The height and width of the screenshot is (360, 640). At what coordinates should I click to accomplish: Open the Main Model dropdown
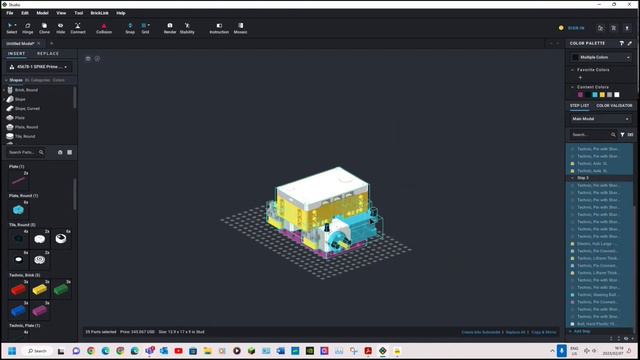coord(601,119)
